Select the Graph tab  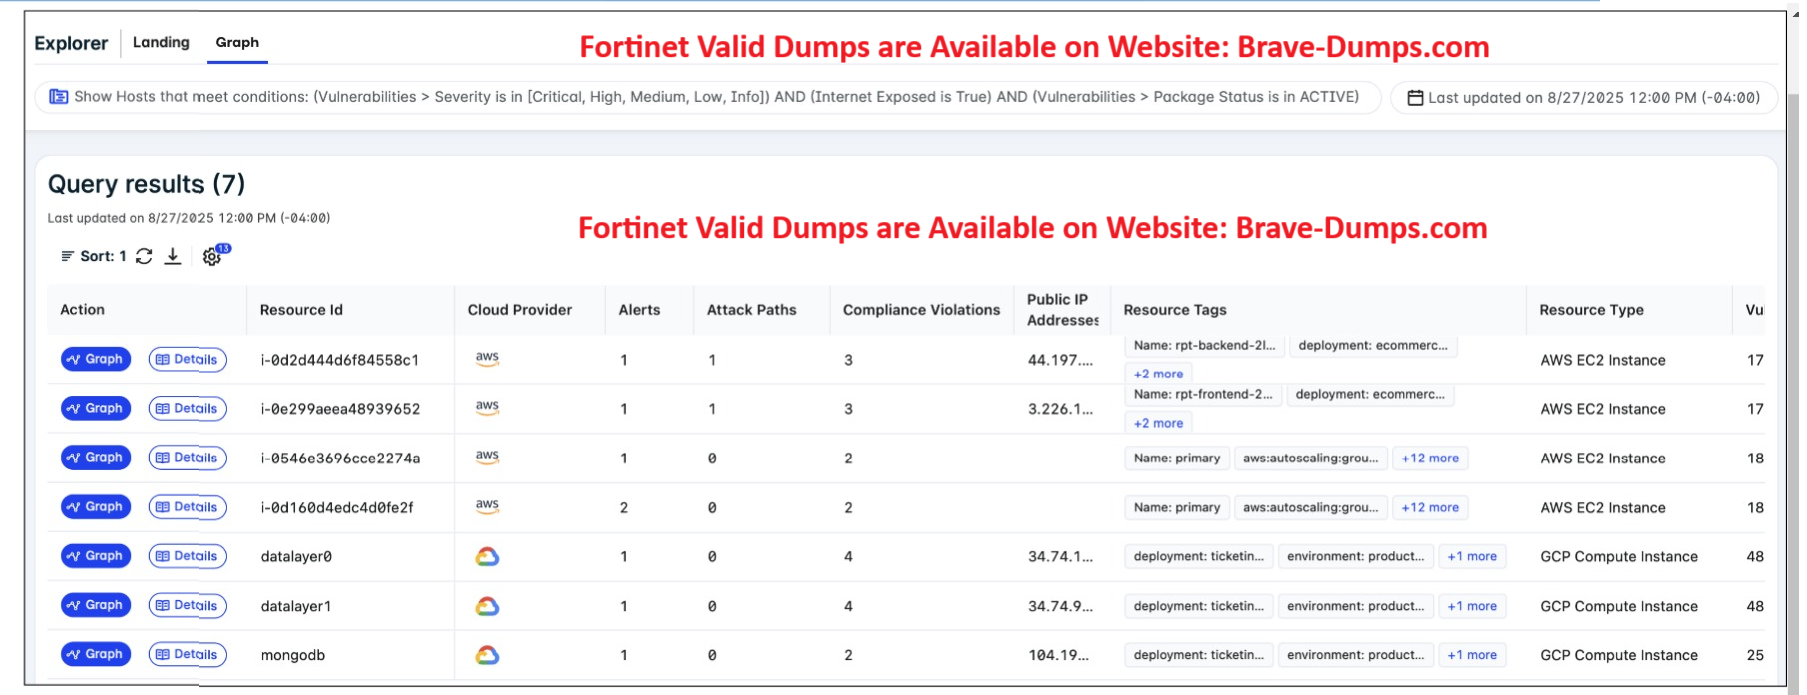click(237, 42)
